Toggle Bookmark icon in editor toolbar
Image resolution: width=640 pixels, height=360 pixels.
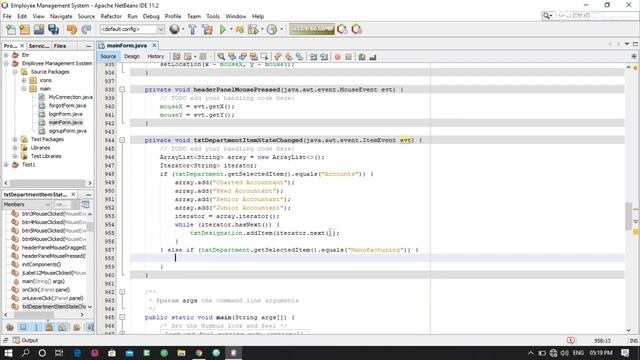[x=300, y=57]
